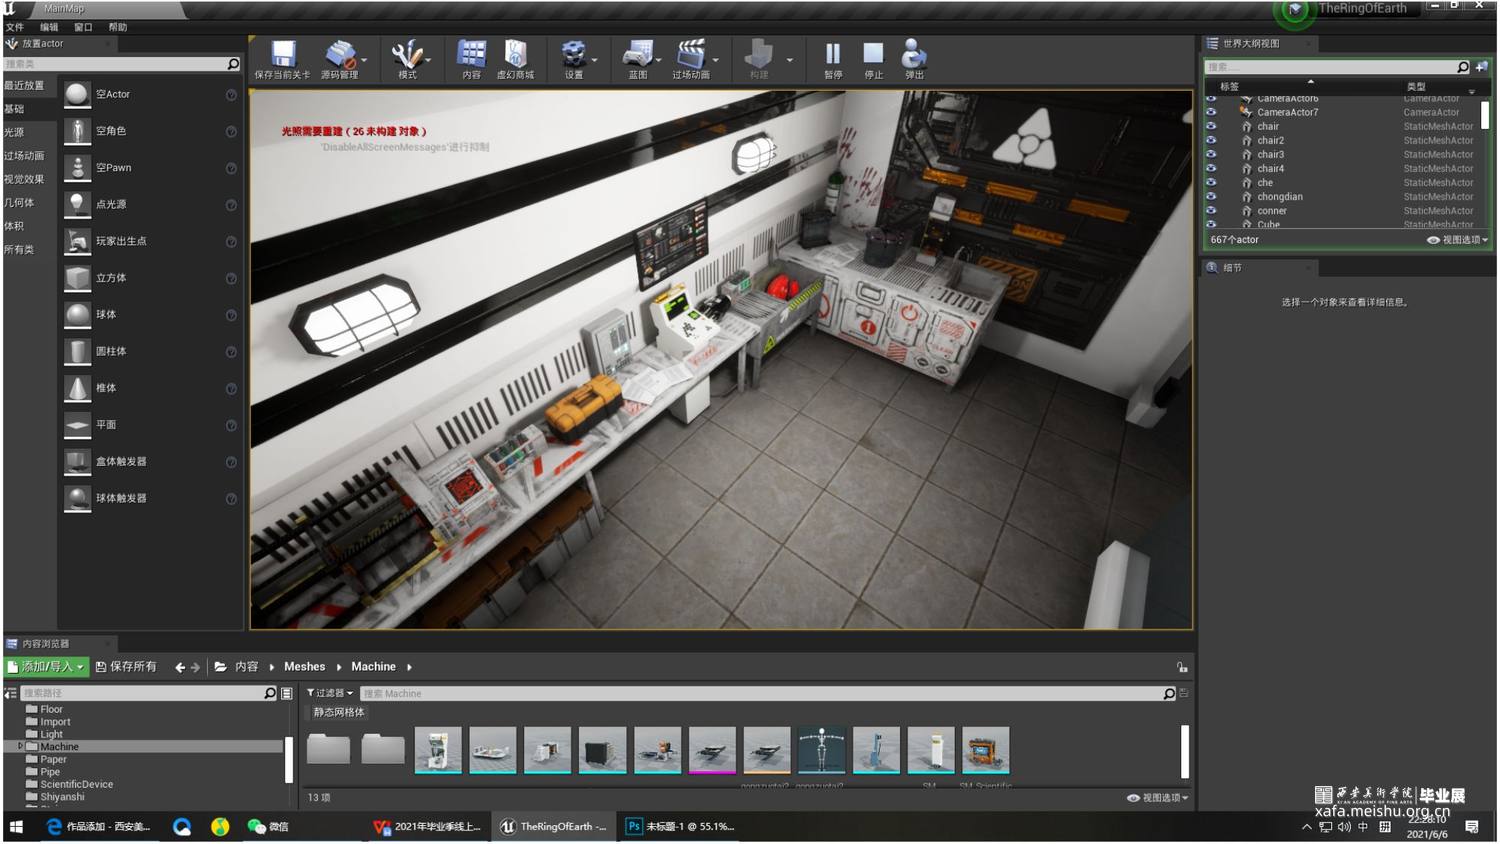Click the Eject (弹出) toolbar icon
The width and height of the screenshot is (1500, 844).
[x=914, y=55]
